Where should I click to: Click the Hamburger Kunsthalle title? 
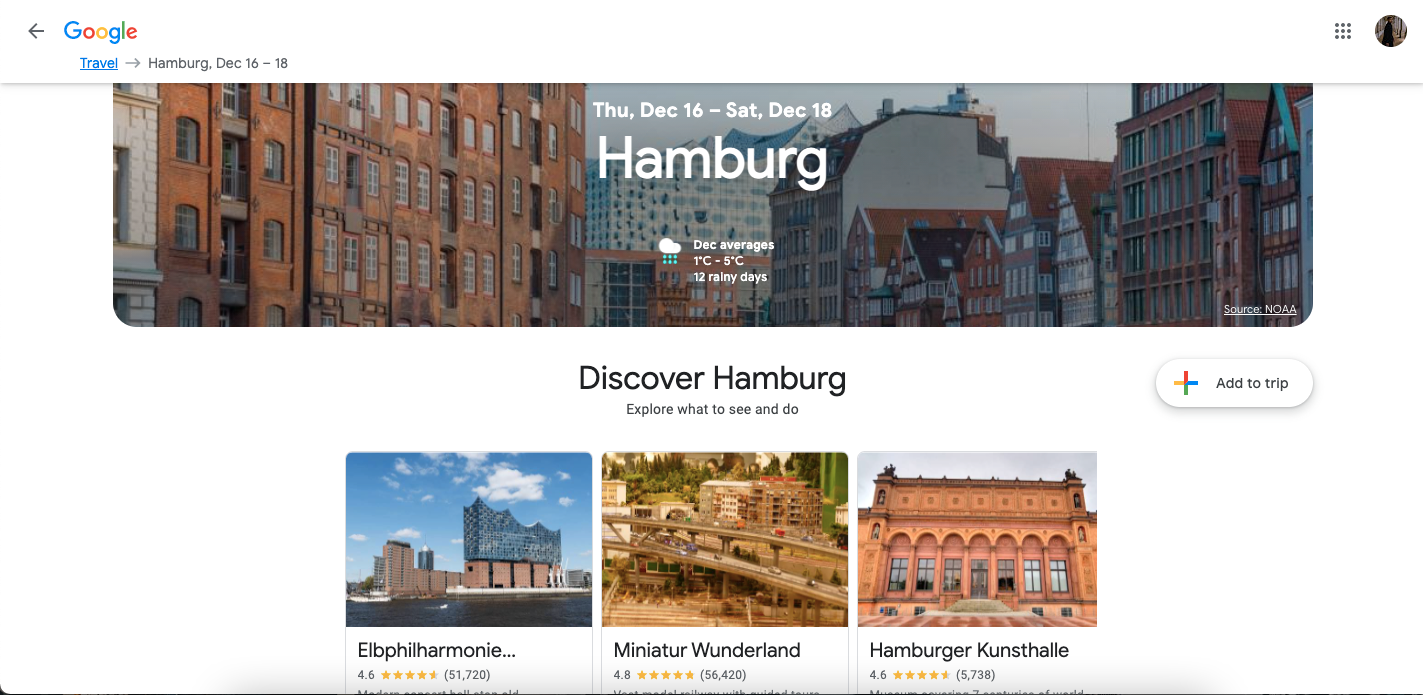(969, 650)
